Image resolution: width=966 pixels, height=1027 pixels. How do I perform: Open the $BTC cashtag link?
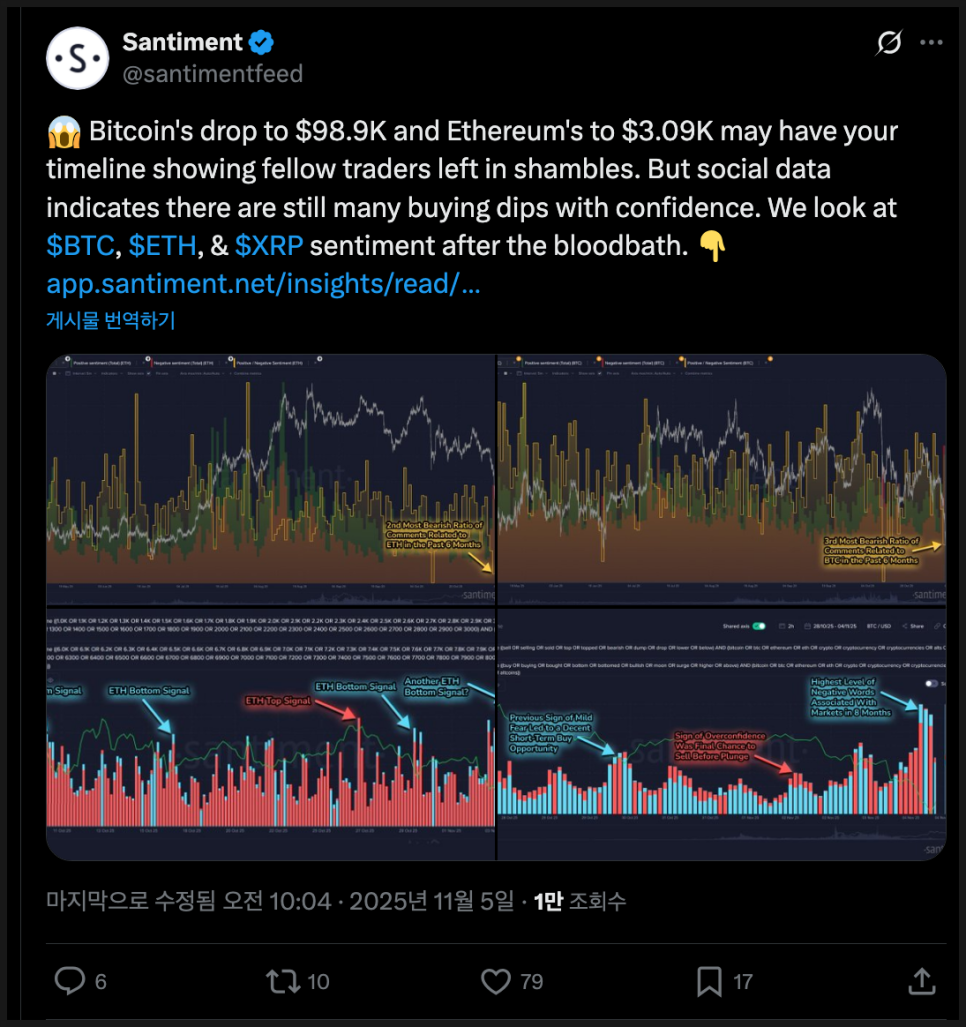[x=80, y=246]
